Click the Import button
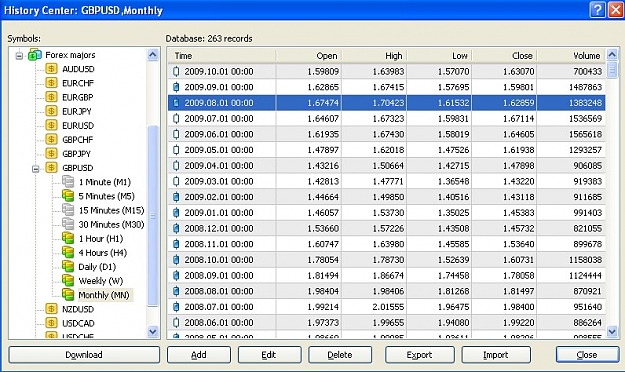The image size is (625, 372). click(496, 354)
